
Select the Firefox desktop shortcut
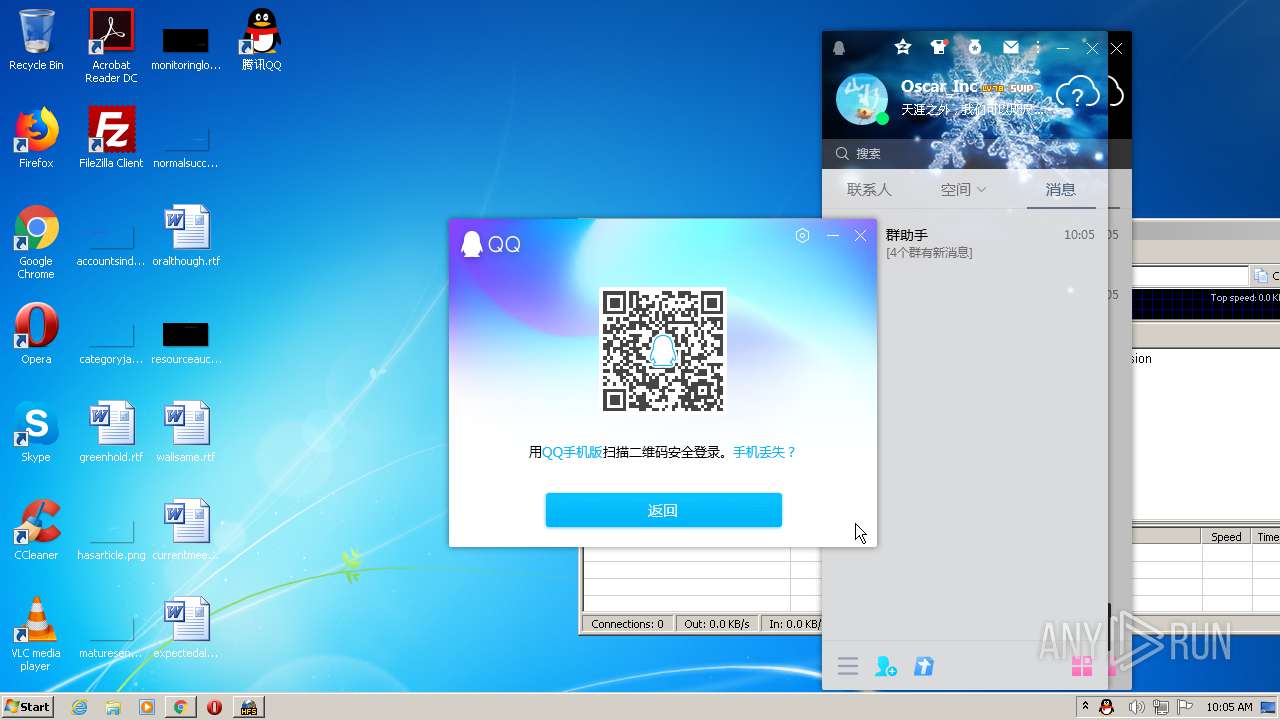click(x=36, y=138)
